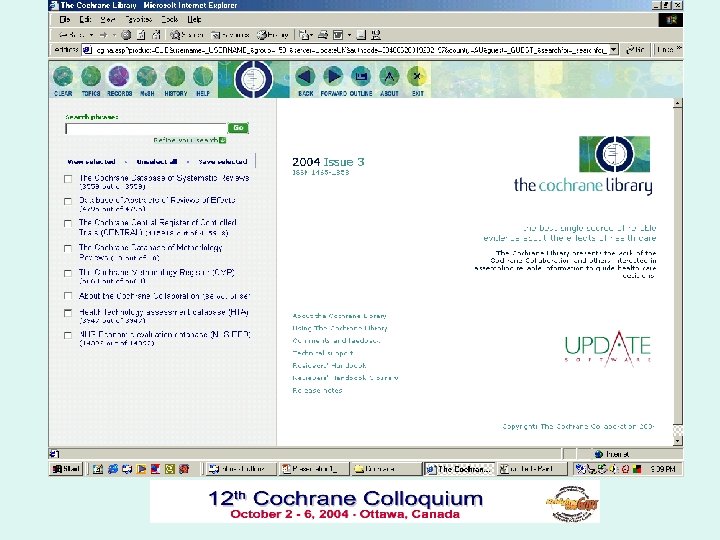Open the Using The Cochrane Library link
The width and height of the screenshot is (720, 540).
pos(340,328)
